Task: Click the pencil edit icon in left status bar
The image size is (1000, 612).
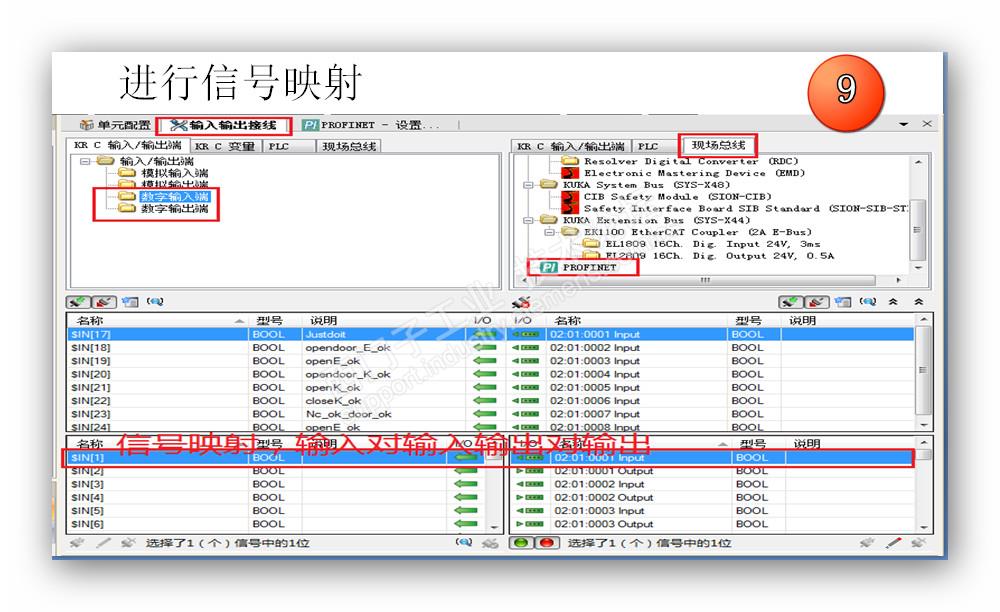Action: pyautogui.click(x=103, y=543)
